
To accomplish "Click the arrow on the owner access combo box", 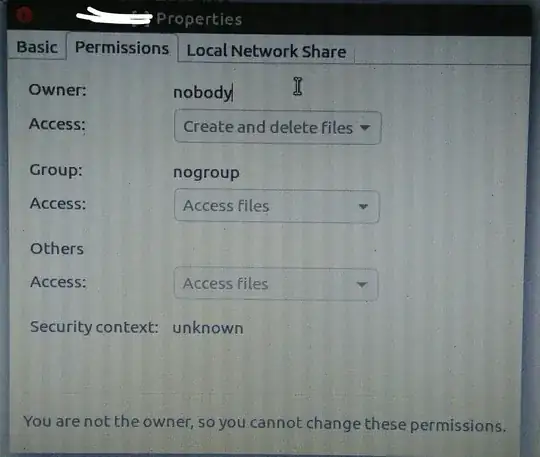I will [365, 127].
